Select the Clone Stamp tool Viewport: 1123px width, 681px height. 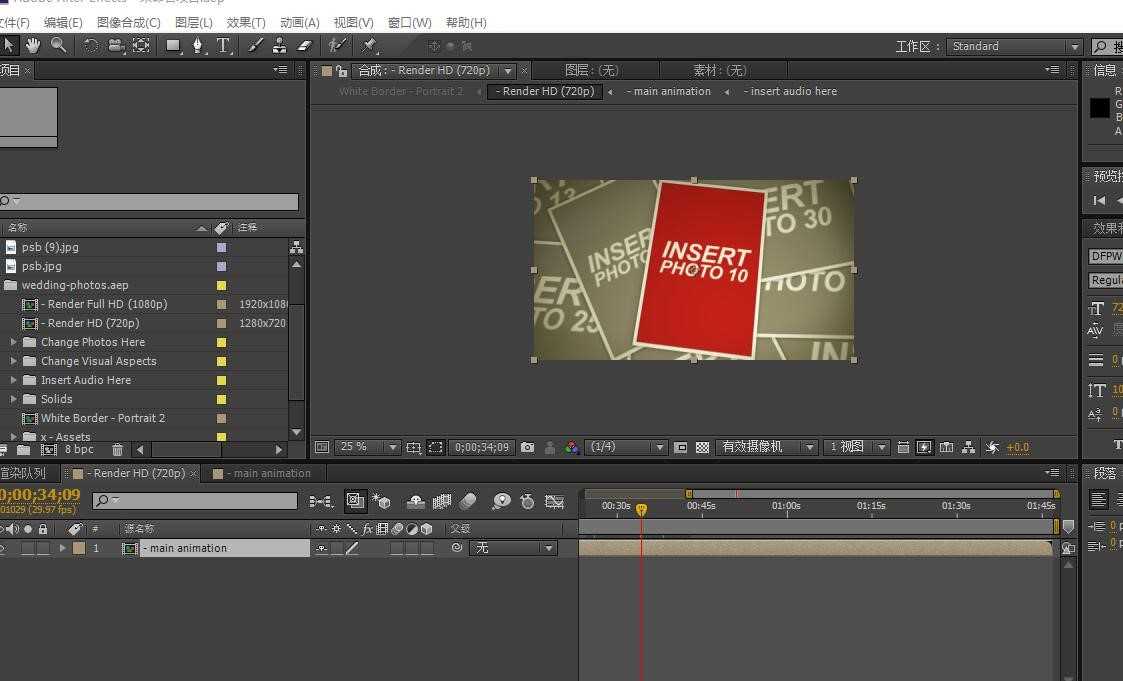[x=279, y=46]
